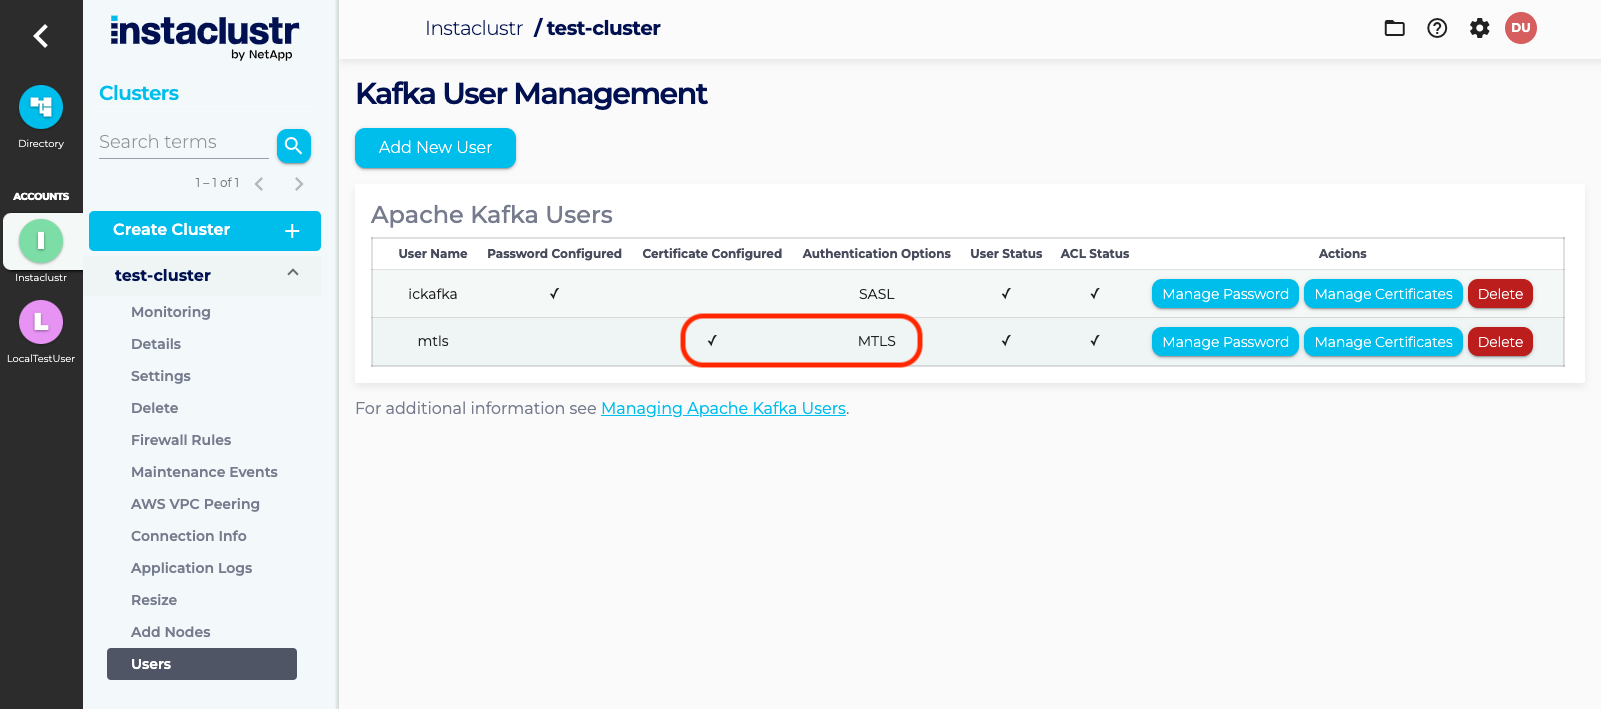Image resolution: width=1601 pixels, height=709 pixels.
Task: Open Firewall Rules in cluster menu
Action: click(181, 440)
